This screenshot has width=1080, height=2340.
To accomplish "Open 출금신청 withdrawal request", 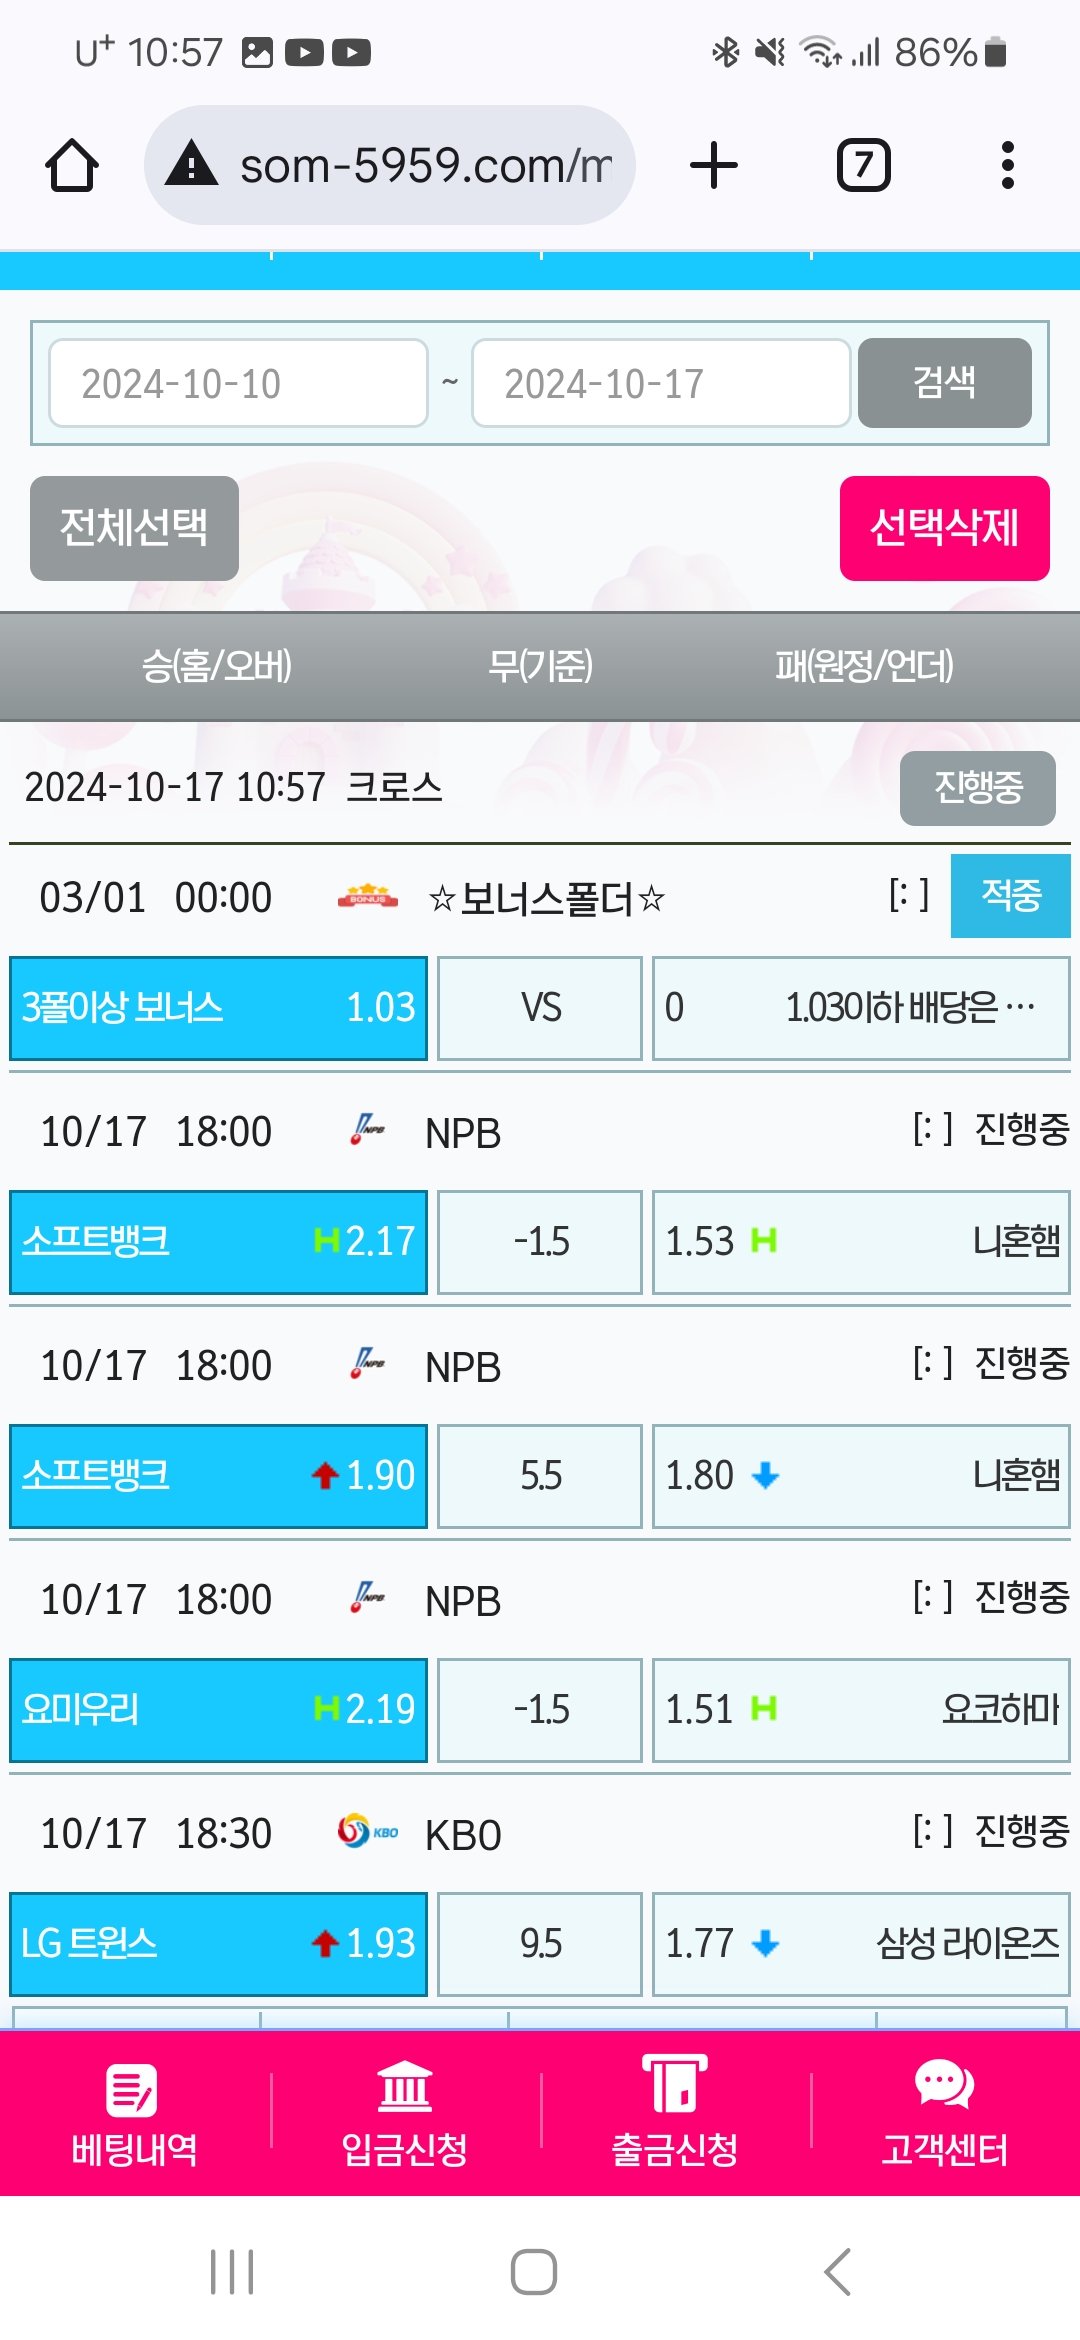I will click(x=675, y=2116).
